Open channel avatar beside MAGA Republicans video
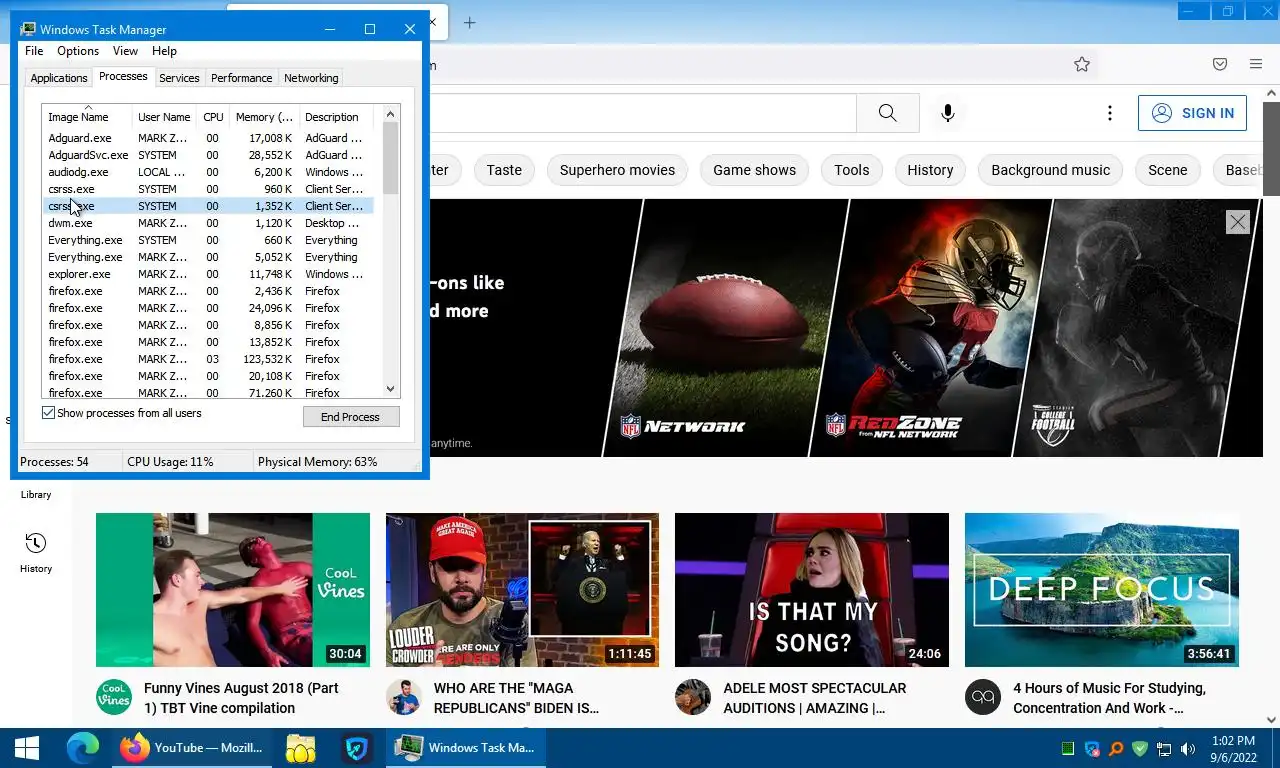1280x768 pixels. (x=403, y=697)
